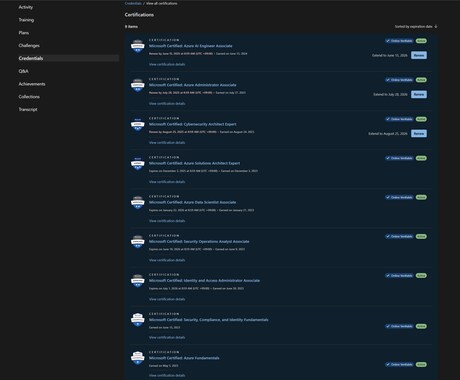Click the 'Extend to June 15, 2026' text
Viewport: 460px width, 380px height.
(x=390, y=55)
